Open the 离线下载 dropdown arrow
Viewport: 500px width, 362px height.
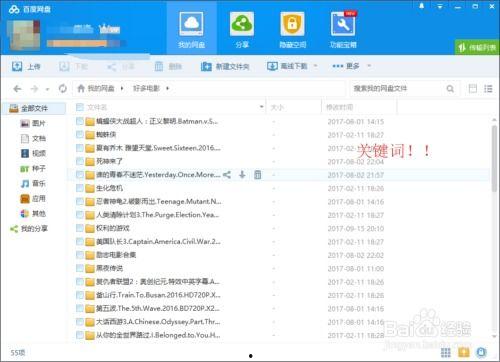tap(315, 66)
